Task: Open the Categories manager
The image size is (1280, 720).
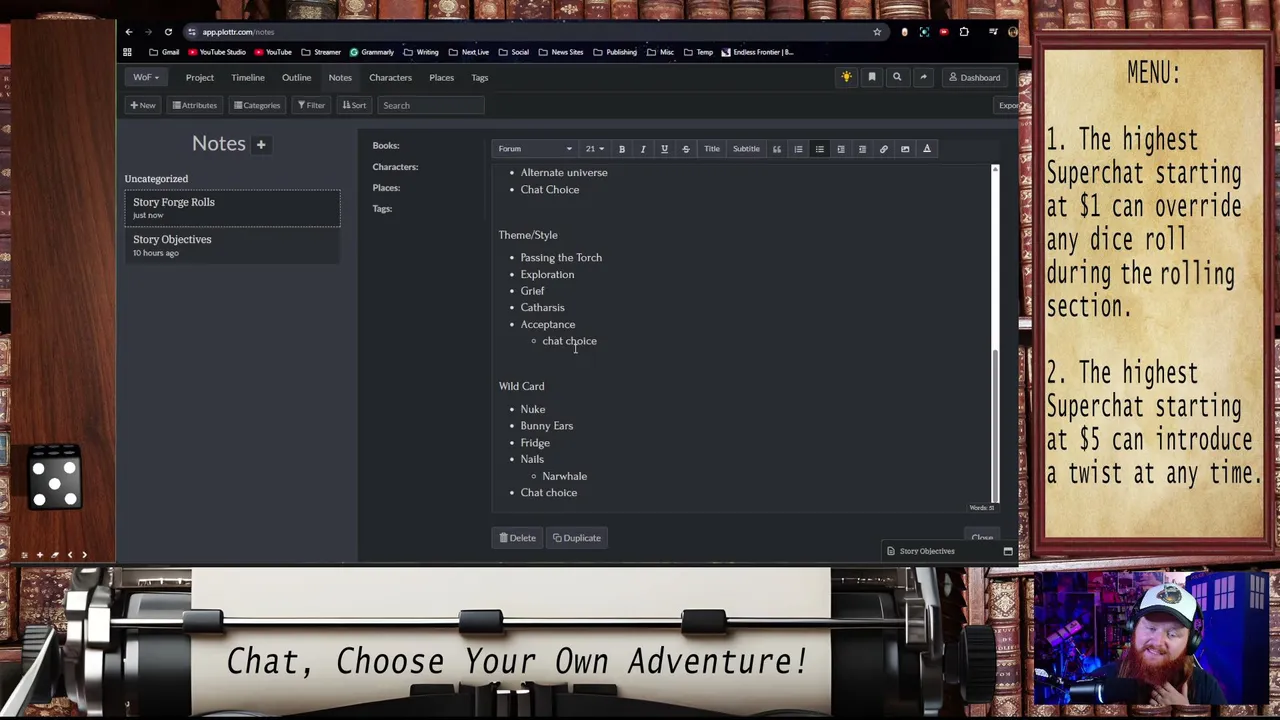Action: (x=257, y=105)
